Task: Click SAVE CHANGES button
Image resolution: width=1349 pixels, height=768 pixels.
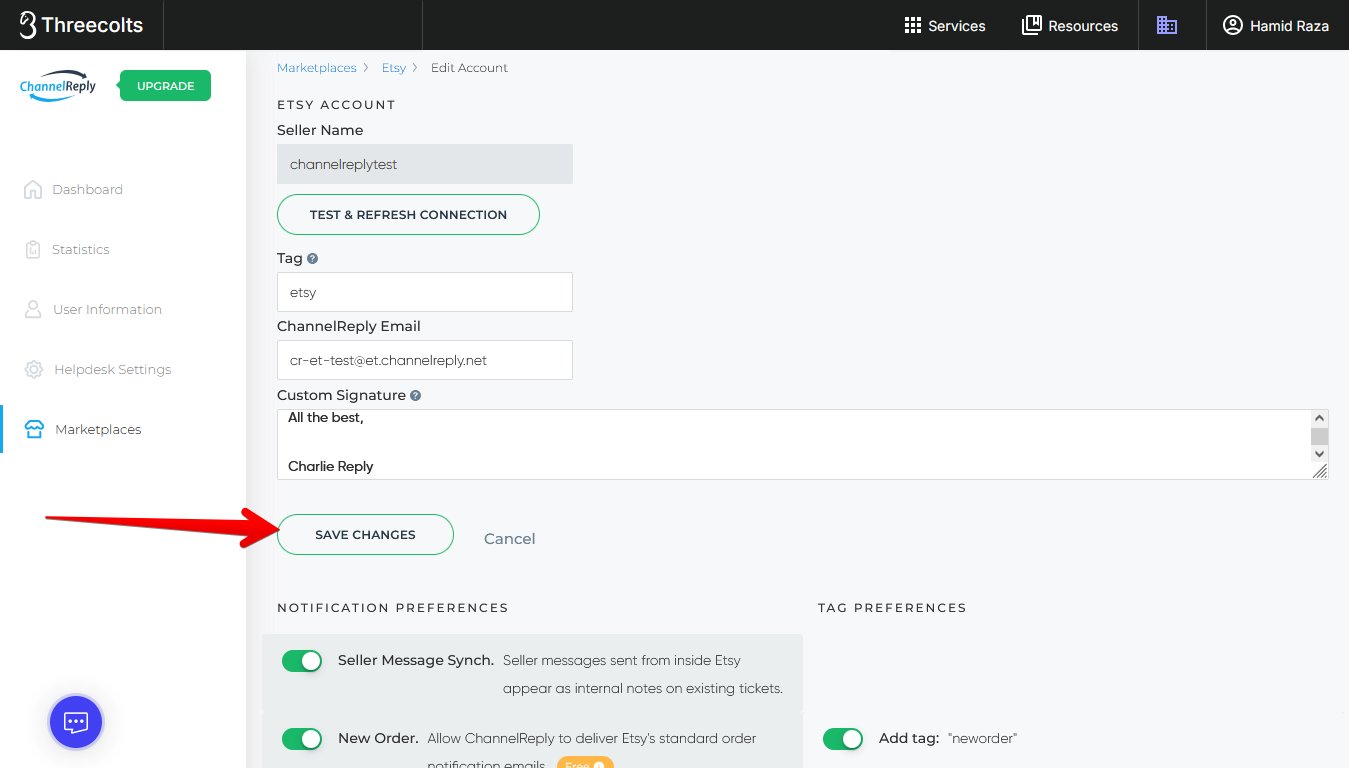Action: 365,535
